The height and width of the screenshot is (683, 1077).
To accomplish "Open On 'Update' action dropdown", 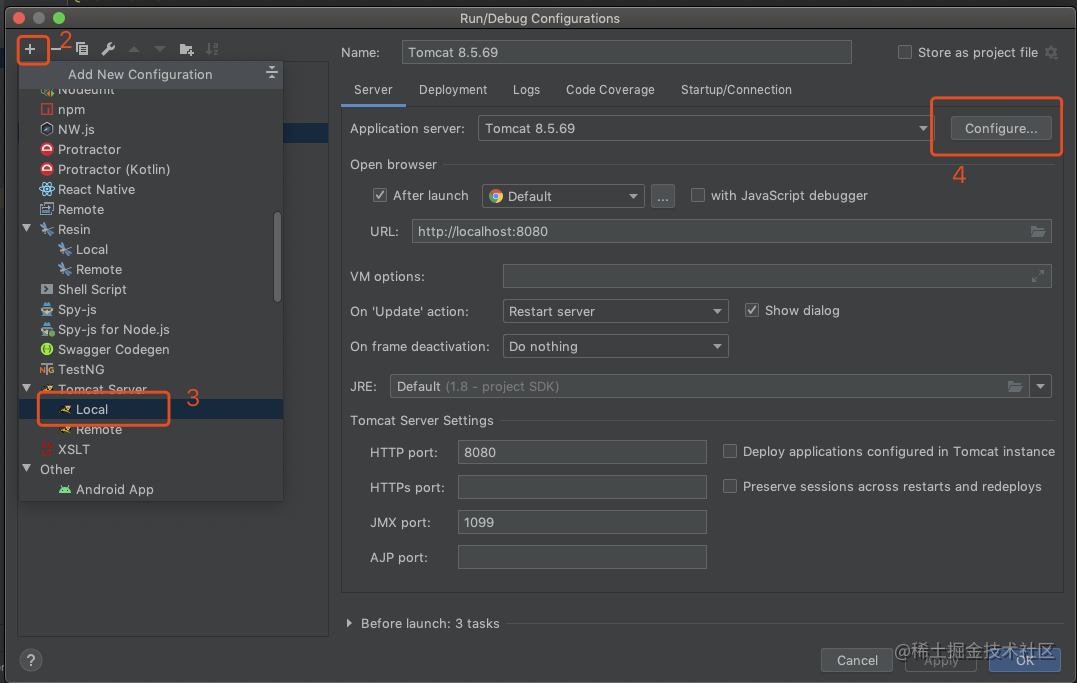I will 615,311.
